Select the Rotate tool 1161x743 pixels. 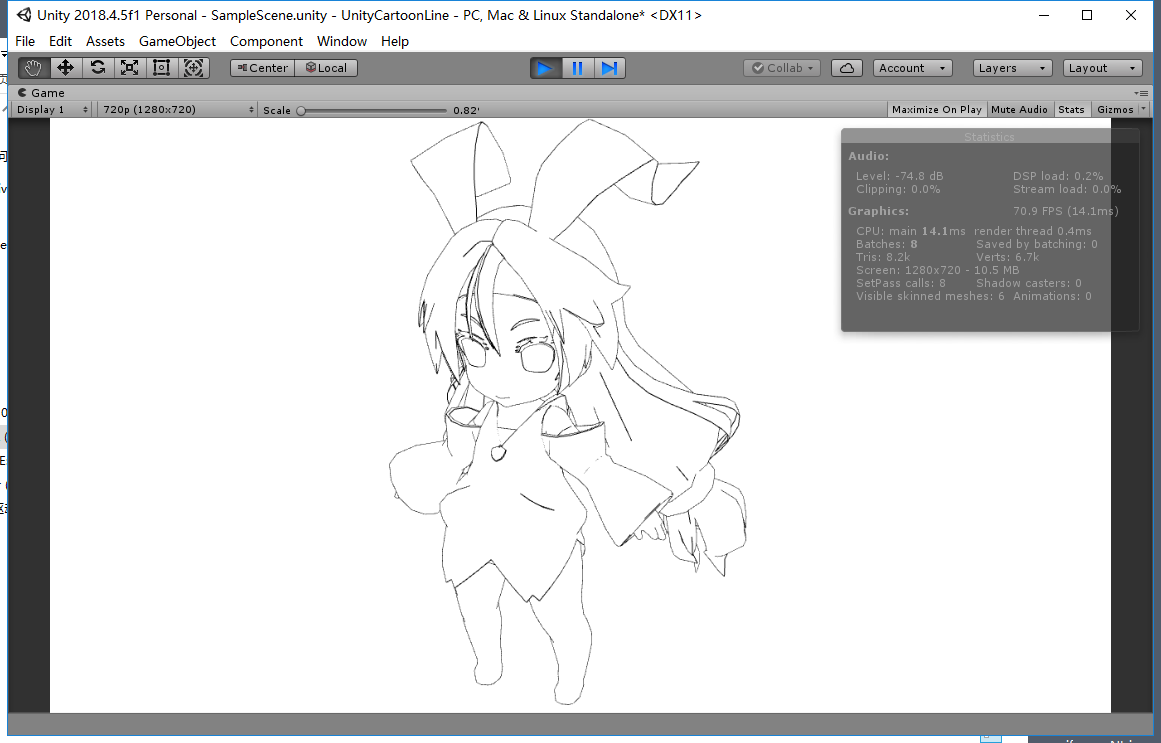98,68
